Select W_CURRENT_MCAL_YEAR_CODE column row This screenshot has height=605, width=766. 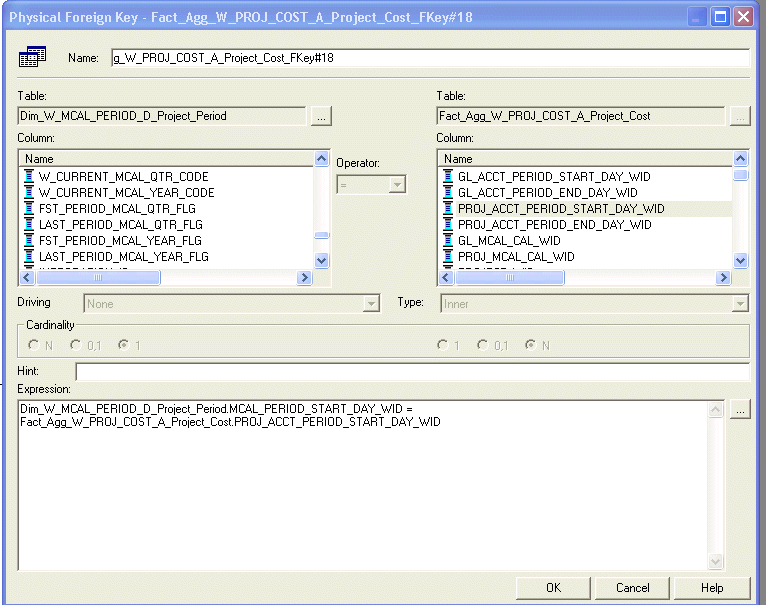tap(167, 193)
